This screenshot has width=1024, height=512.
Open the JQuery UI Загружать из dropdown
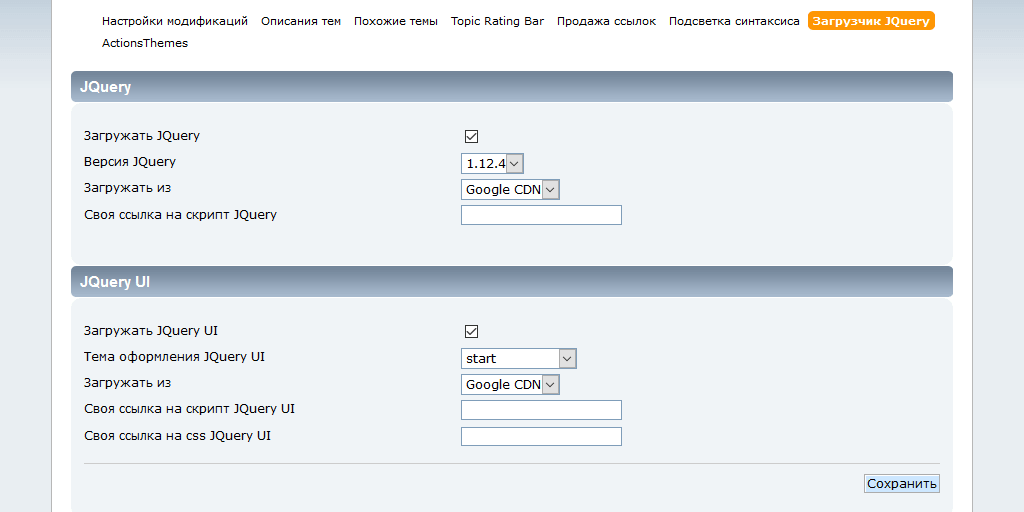coord(510,385)
